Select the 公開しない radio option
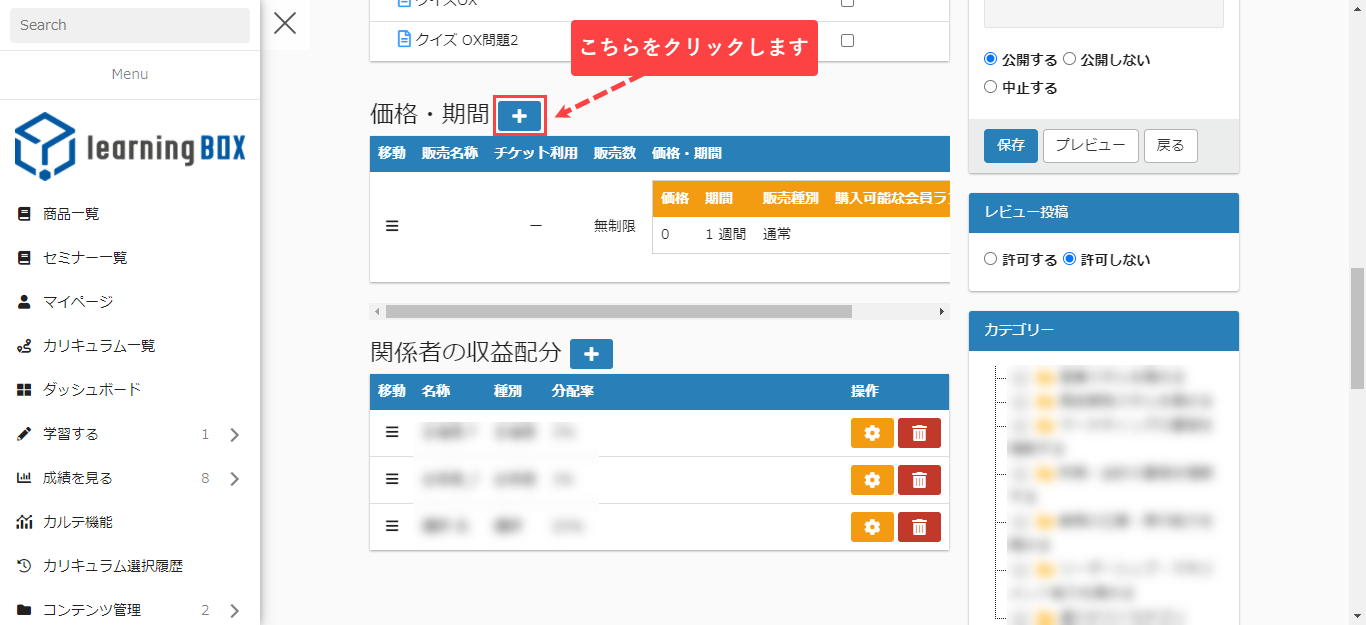1366x625 pixels. click(x=1070, y=59)
